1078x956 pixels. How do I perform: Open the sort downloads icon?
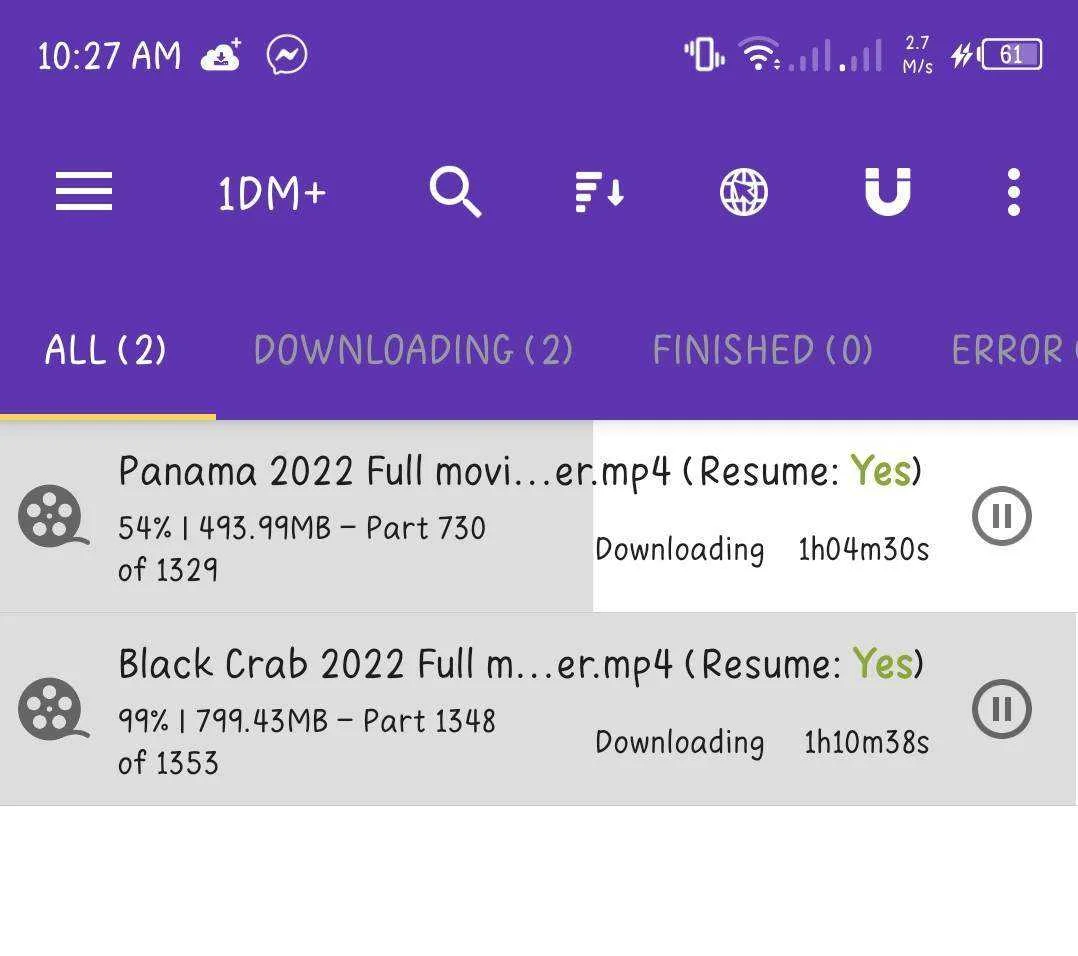point(599,192)
